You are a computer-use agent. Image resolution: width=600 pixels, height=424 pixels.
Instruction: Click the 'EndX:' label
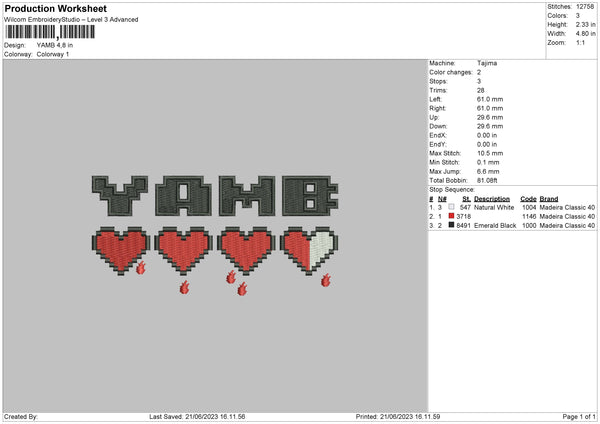(438, 135)
